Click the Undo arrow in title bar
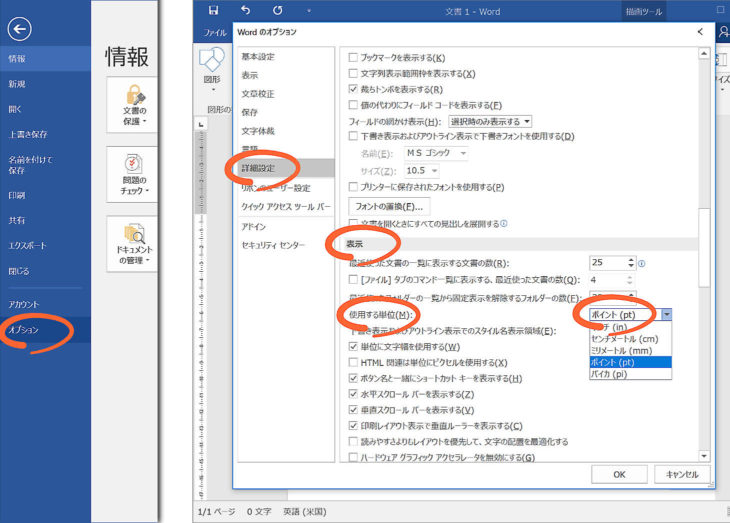The height and width of the screenshot is (523, 730). 244,10
